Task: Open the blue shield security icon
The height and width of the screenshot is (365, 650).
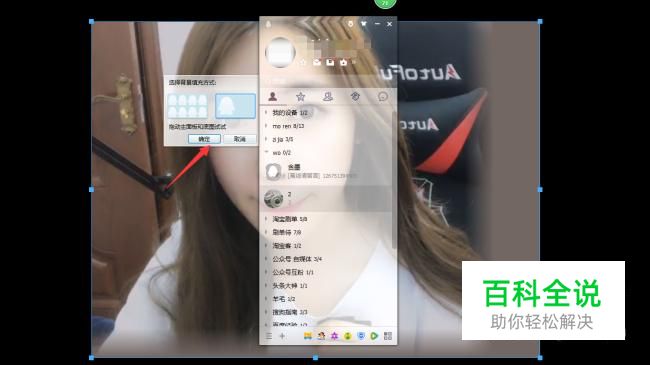Action: pos(361,336)
